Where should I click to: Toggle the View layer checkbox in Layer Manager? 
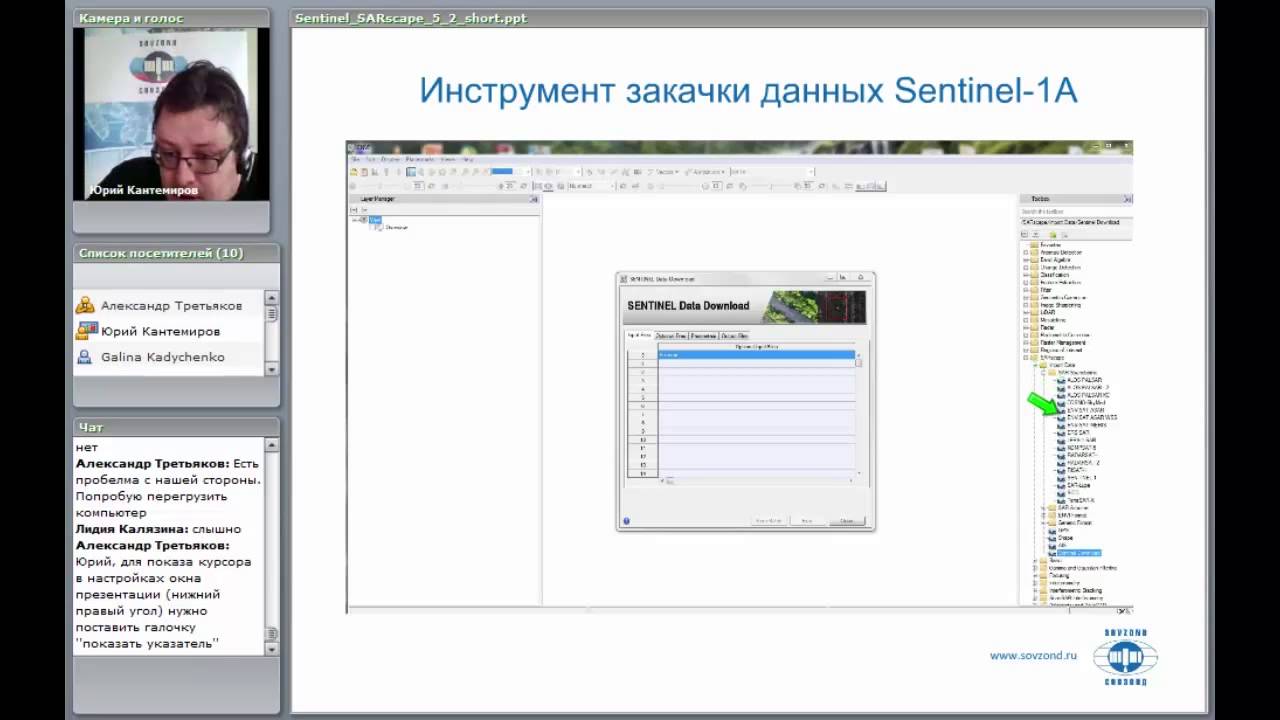pyautogui.click(x=364, y=220)
